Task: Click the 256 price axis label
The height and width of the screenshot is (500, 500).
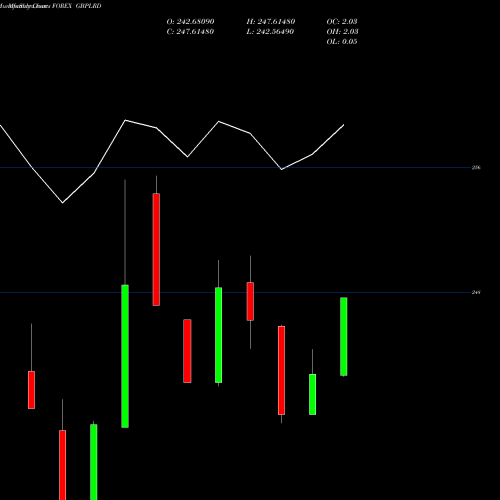Action: click(x=476, y=168)
